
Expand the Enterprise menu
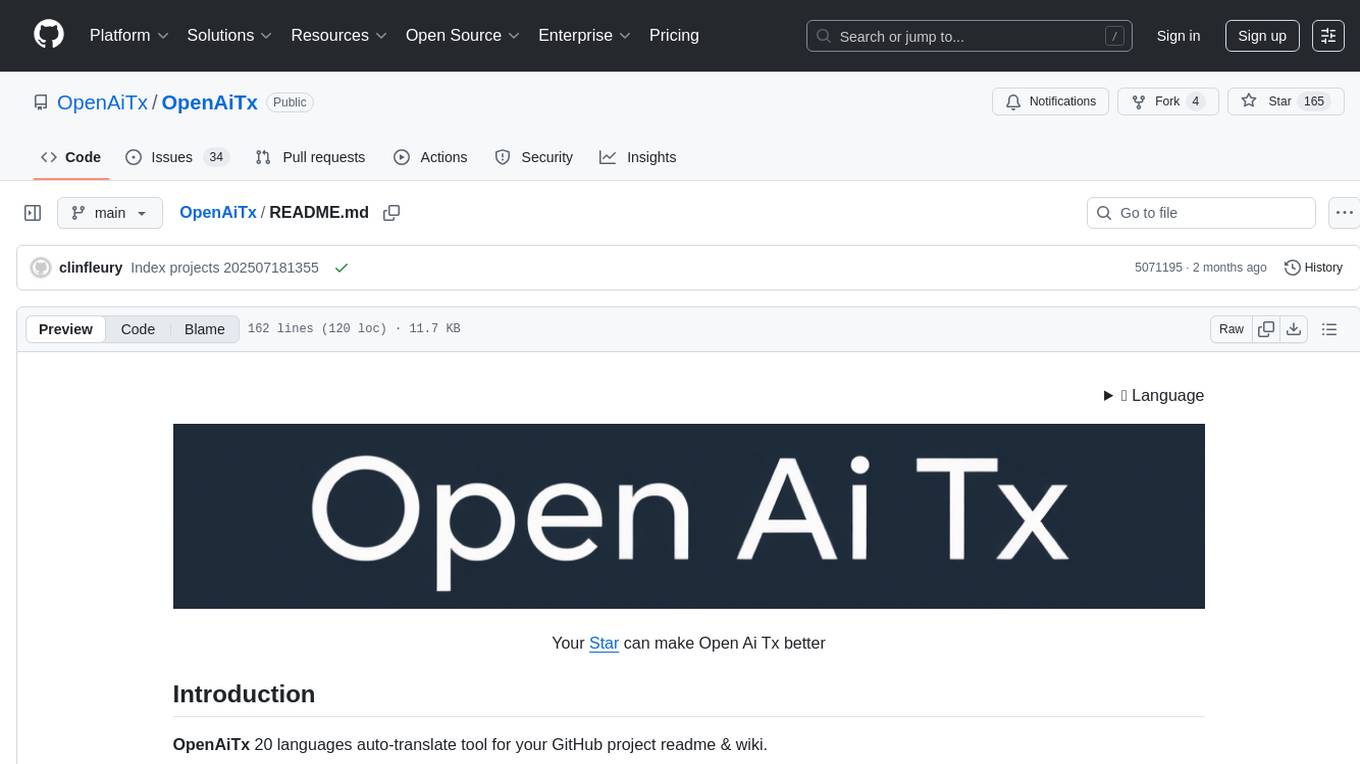[584, 35]
